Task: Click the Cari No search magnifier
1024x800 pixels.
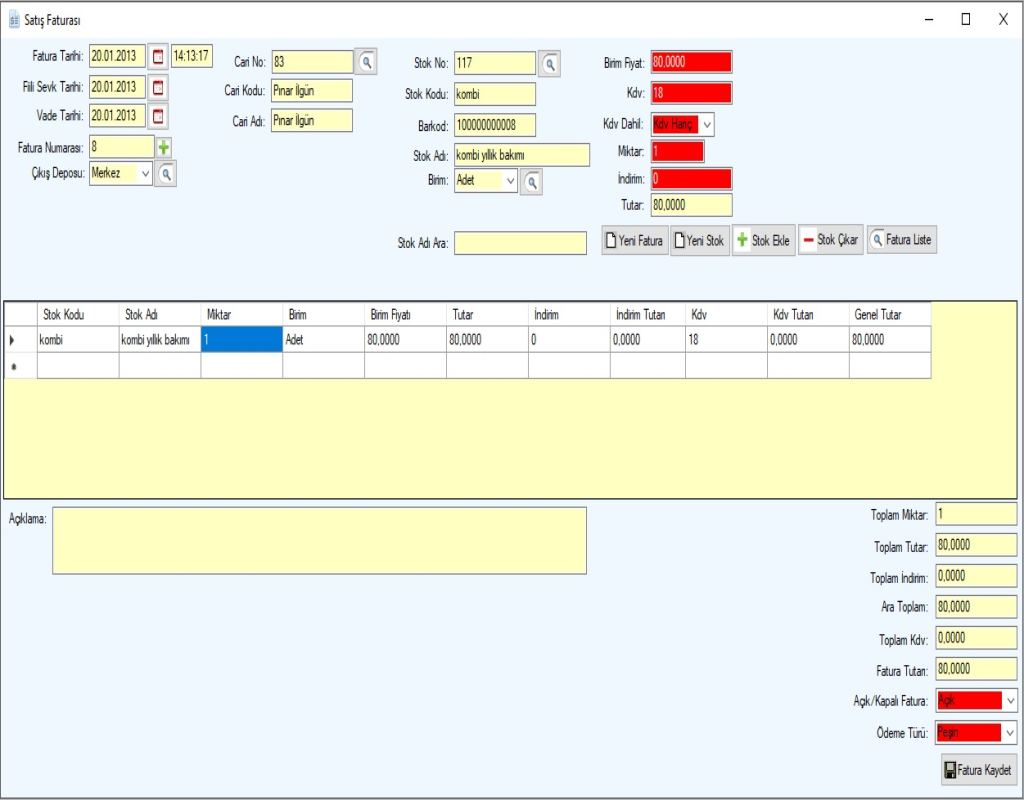Action: [x=367, y=62]
